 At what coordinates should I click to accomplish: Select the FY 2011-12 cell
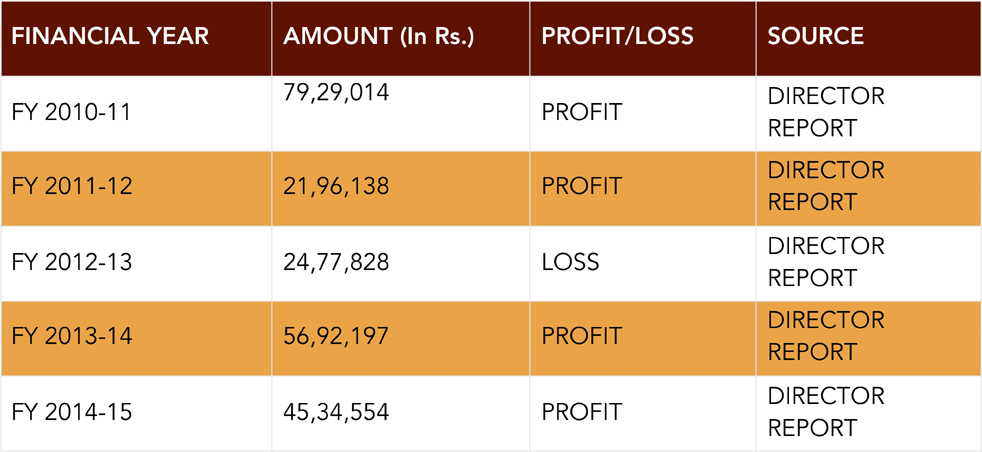71,186
